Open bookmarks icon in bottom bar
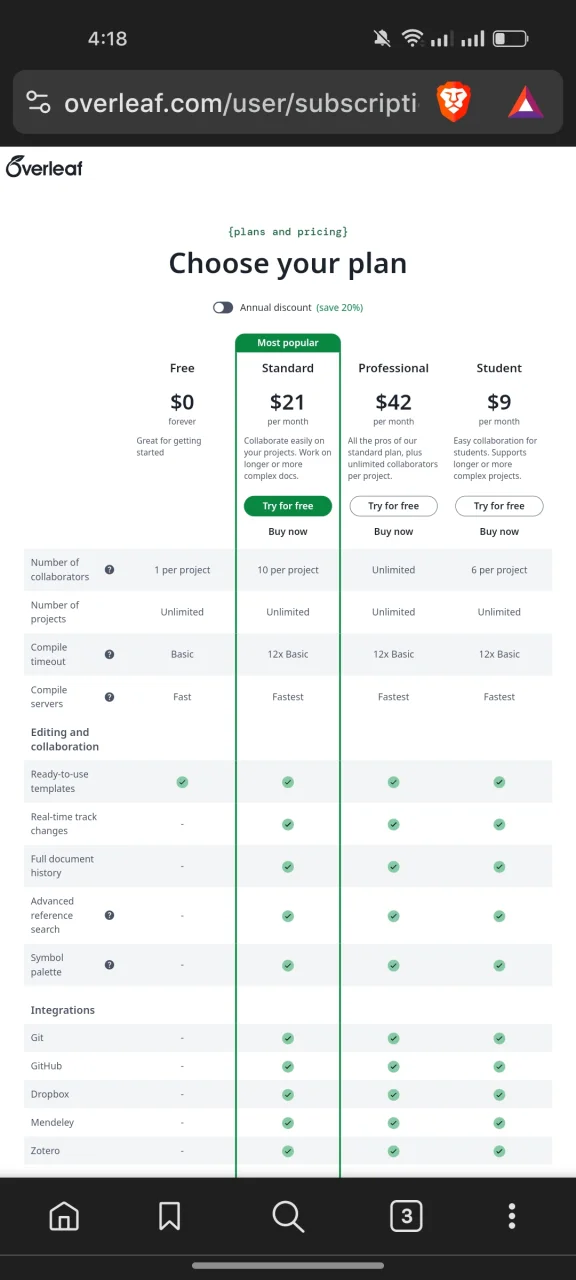This screenshot has height=1280, width=576. click(169, 1216)
